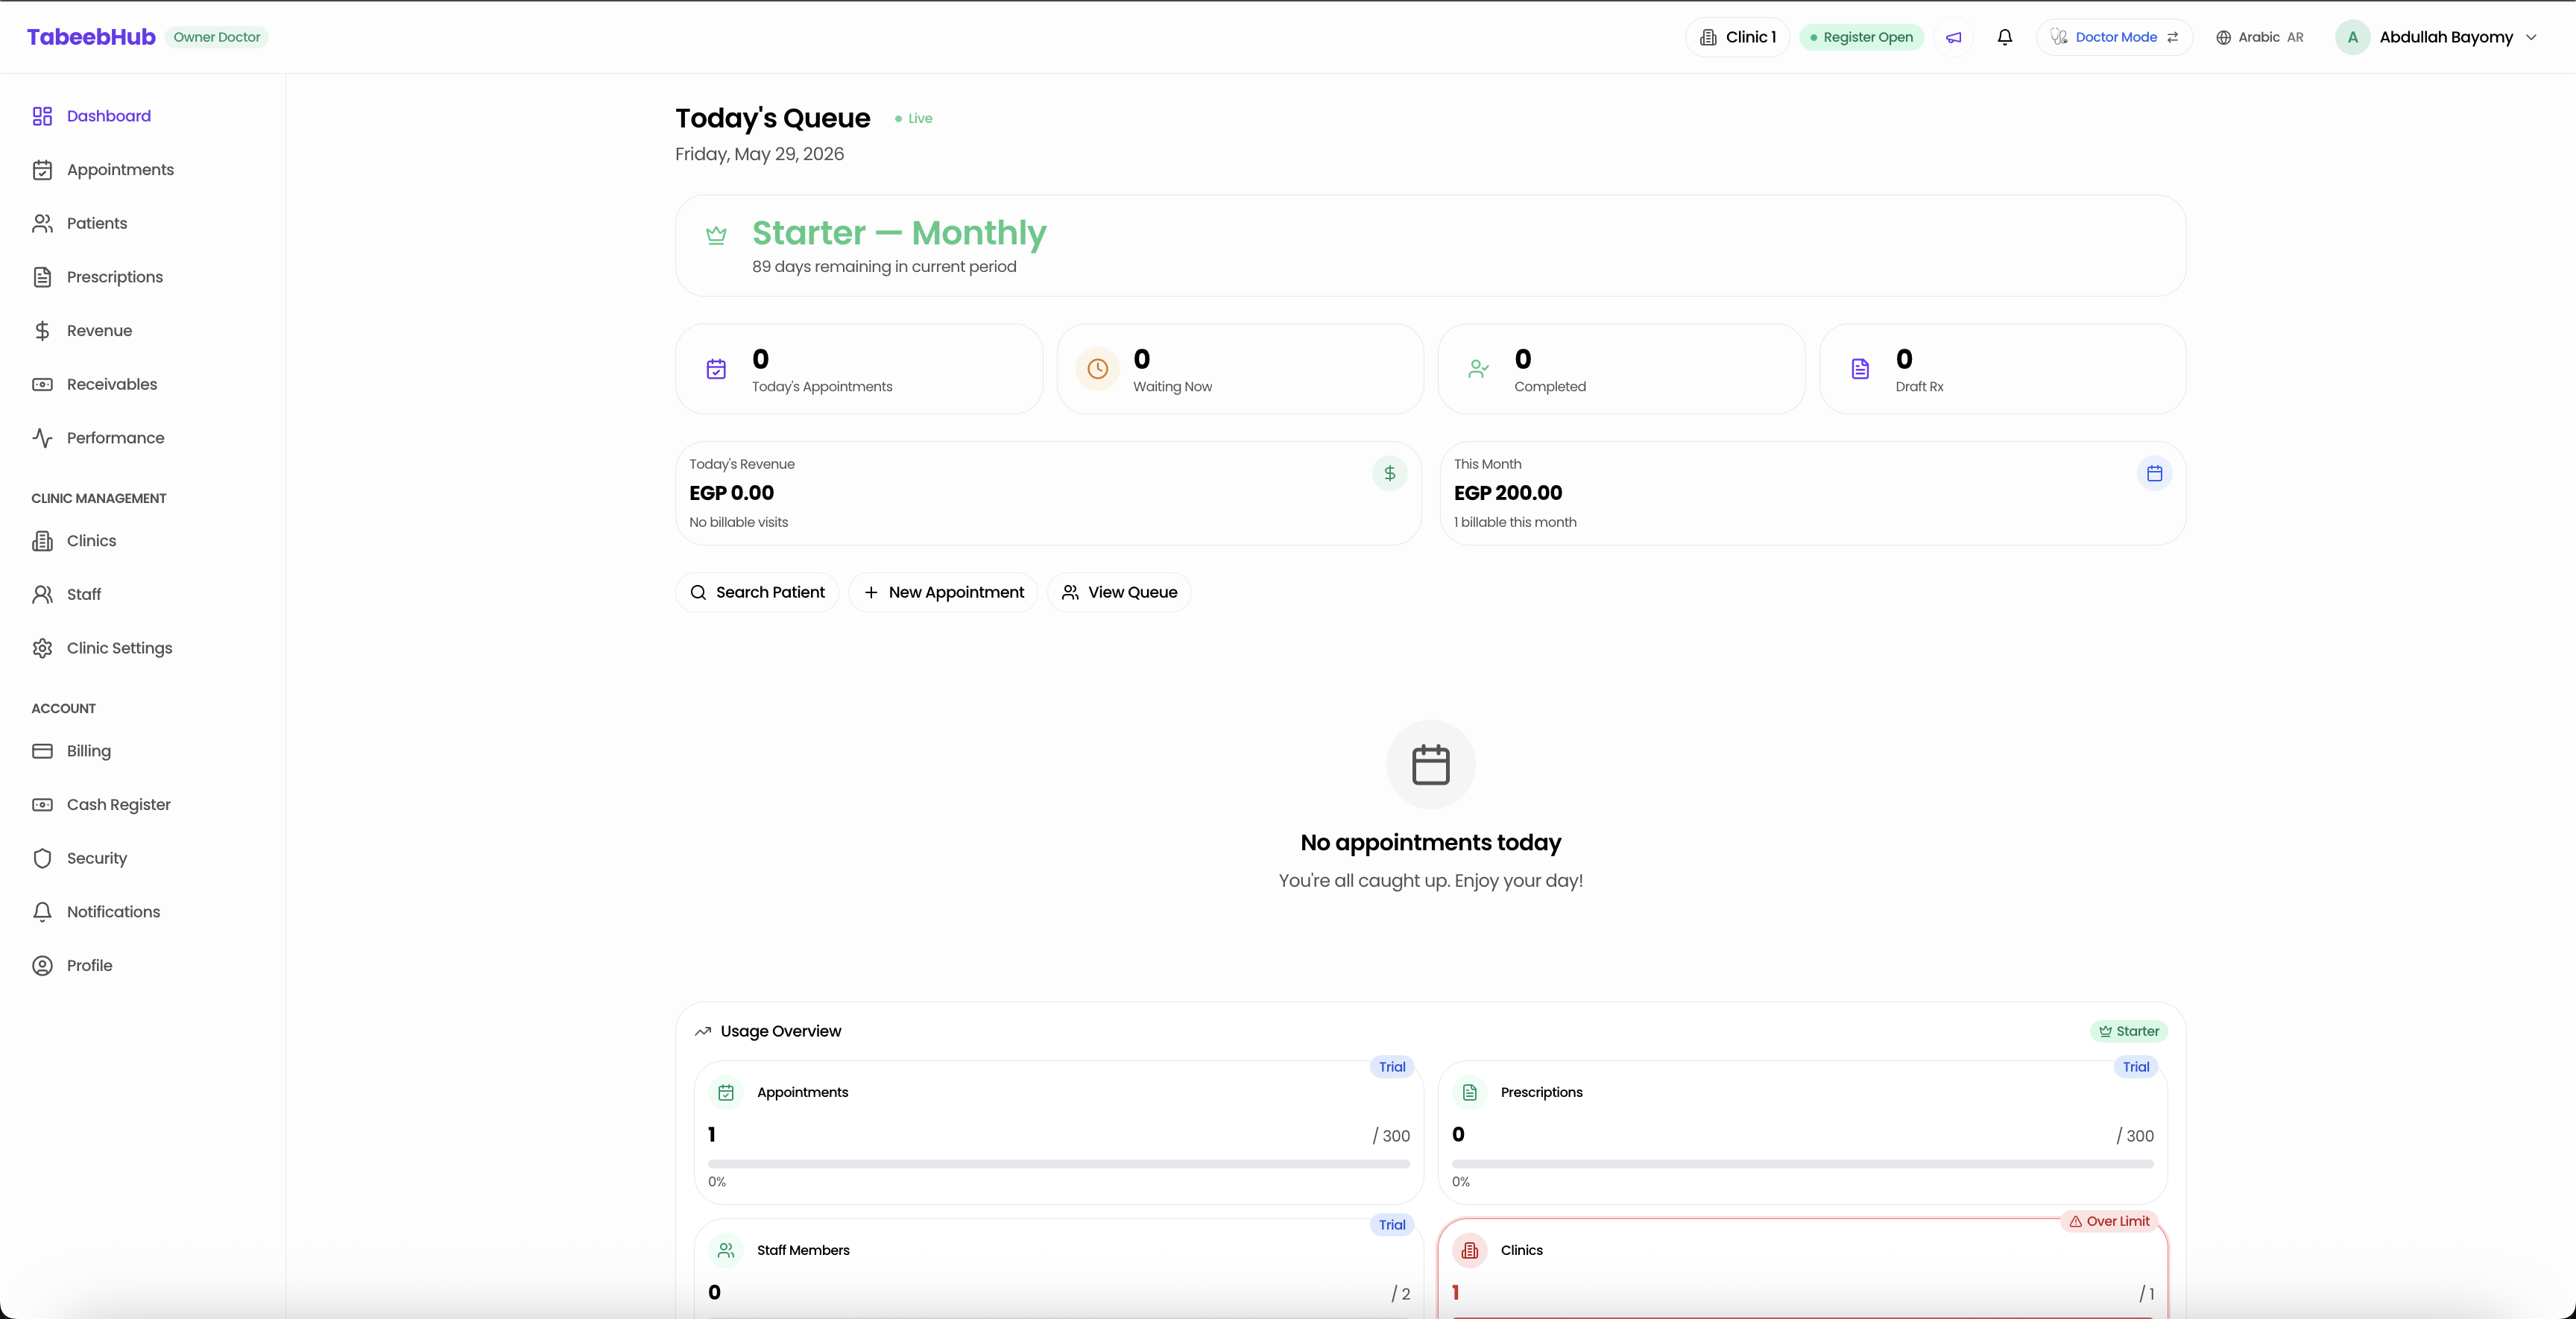
Task: Click the usage Appointments card icon
Action: point(726,1093)
